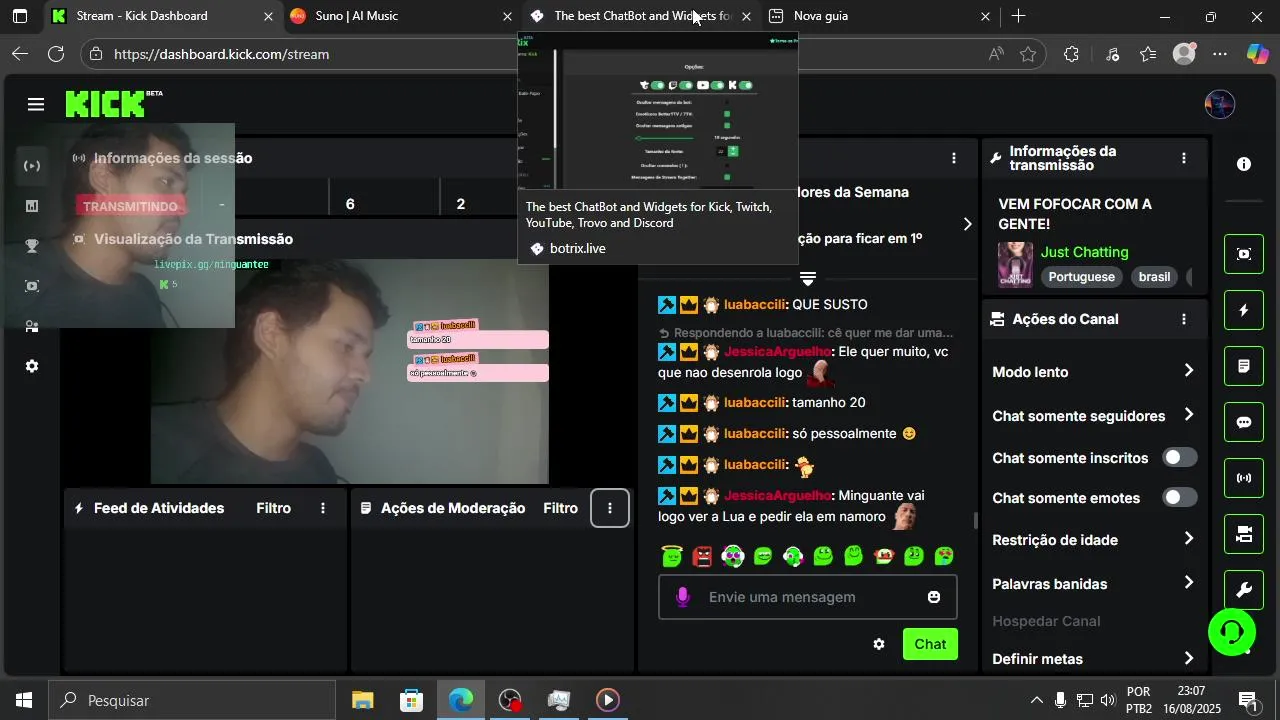Click the taskbar Pesquisar search box
This screenshot has width=1280, height=720.
pyautogui.click(x=192, y=700)
